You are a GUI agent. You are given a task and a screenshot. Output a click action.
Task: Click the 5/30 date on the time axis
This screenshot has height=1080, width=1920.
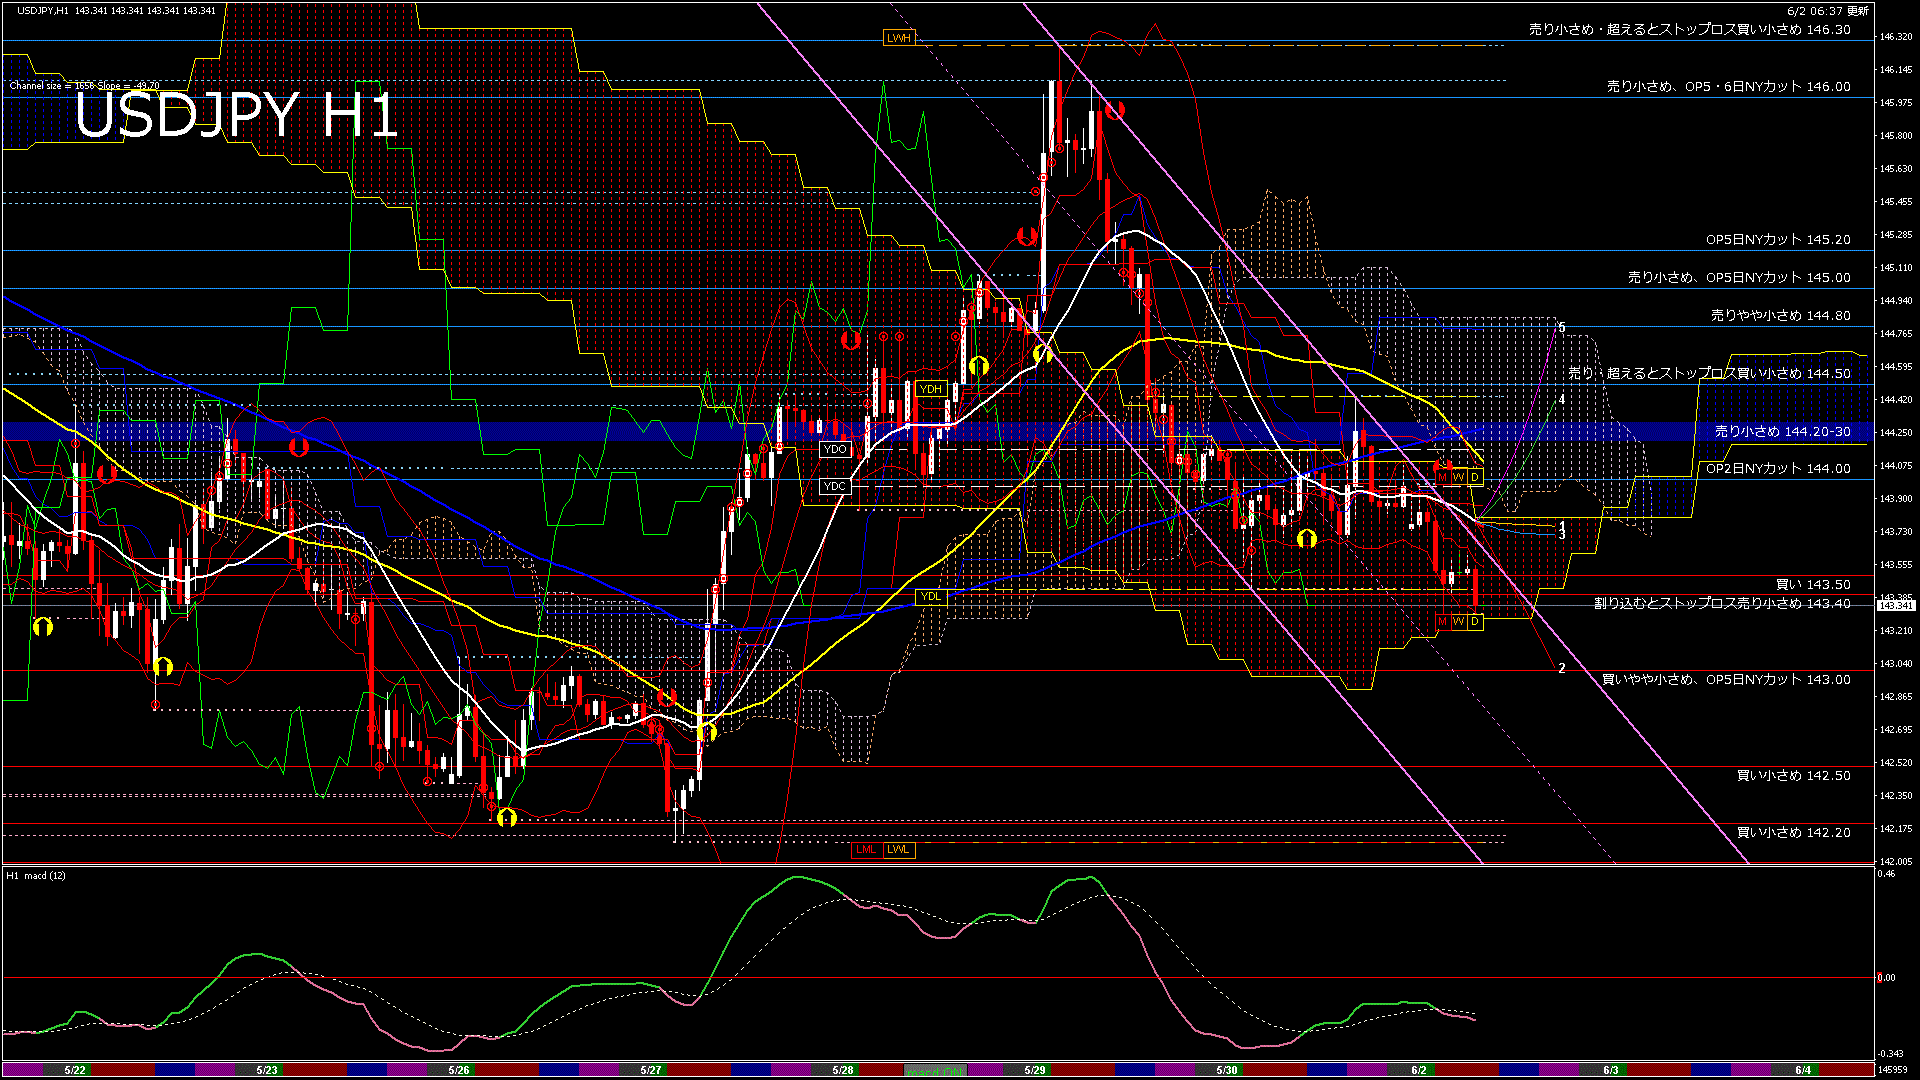pos(1227,1070)
